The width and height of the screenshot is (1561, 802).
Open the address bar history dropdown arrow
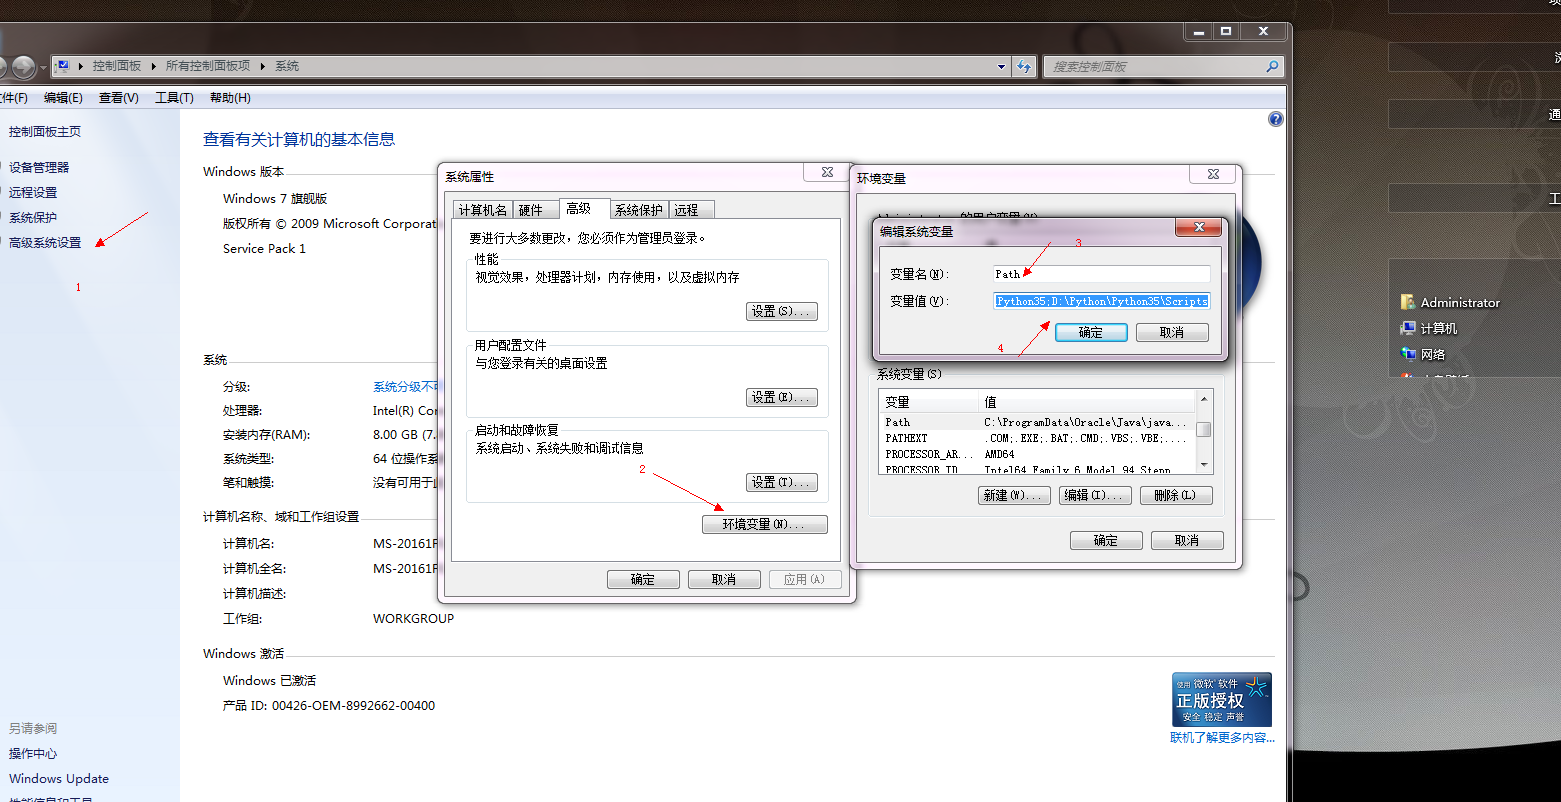click(1001, 67)
